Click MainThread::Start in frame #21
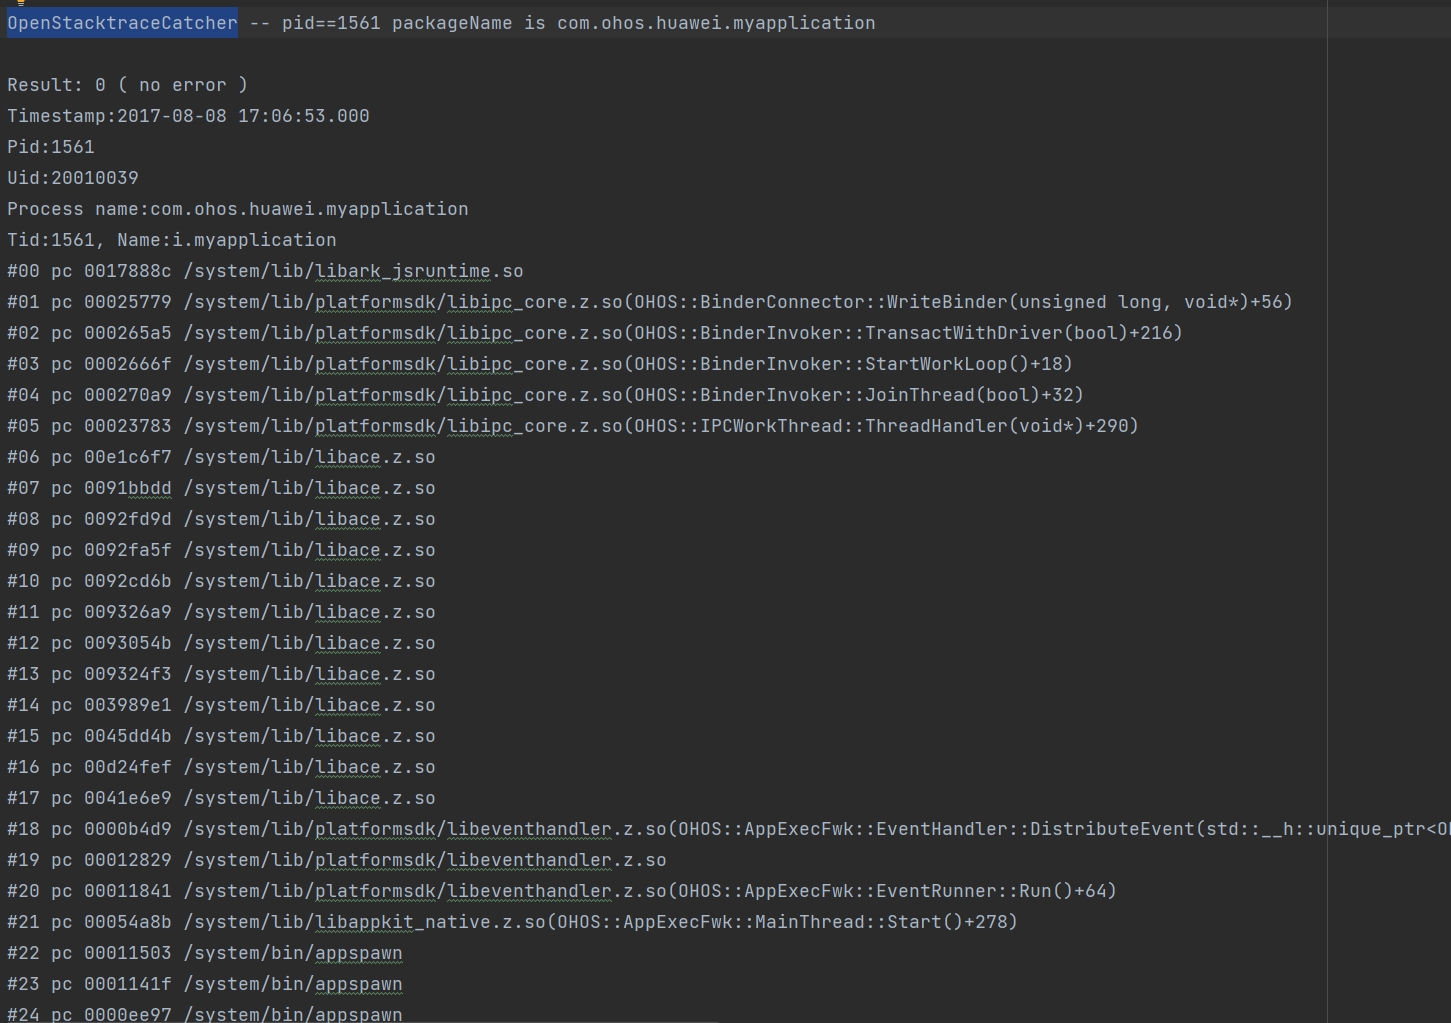The width and height of the screenshot is (1451, 1023). (847, 922)
